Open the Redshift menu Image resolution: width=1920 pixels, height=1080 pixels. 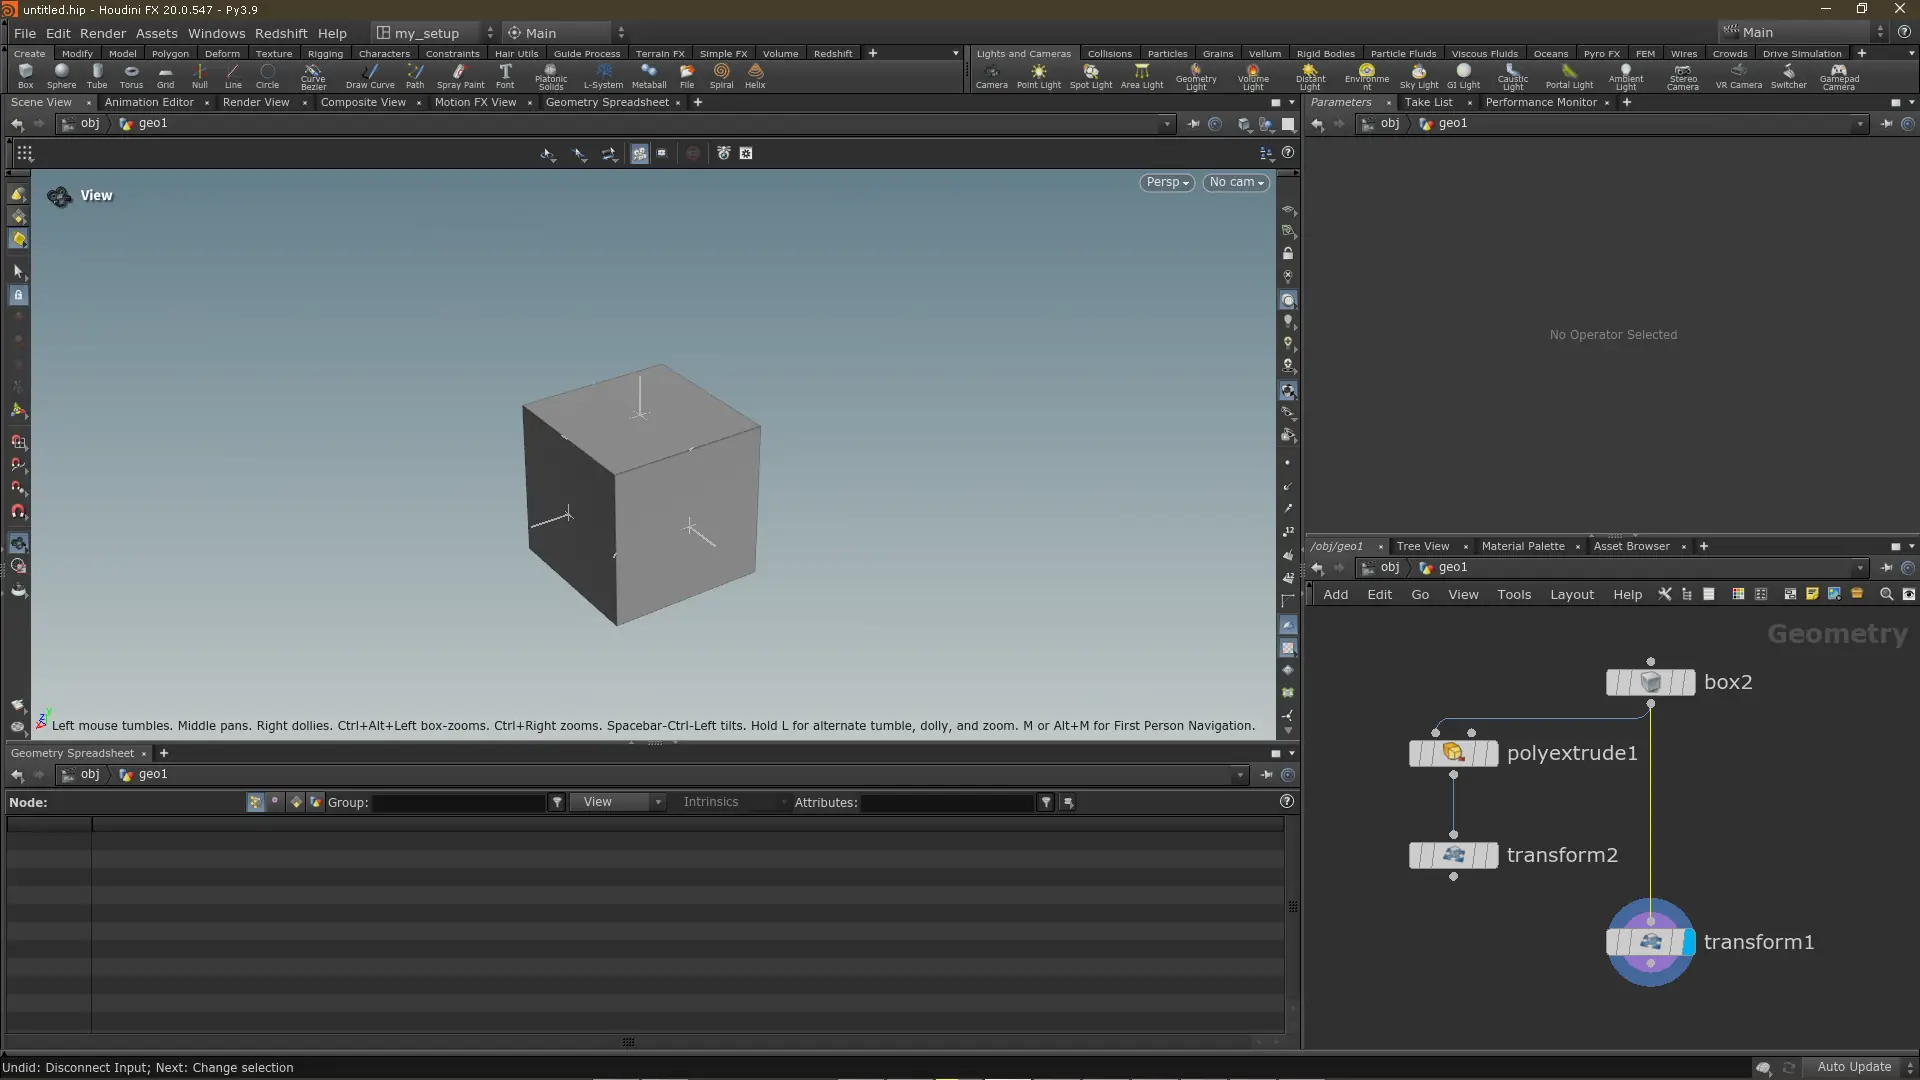[281, 33]
